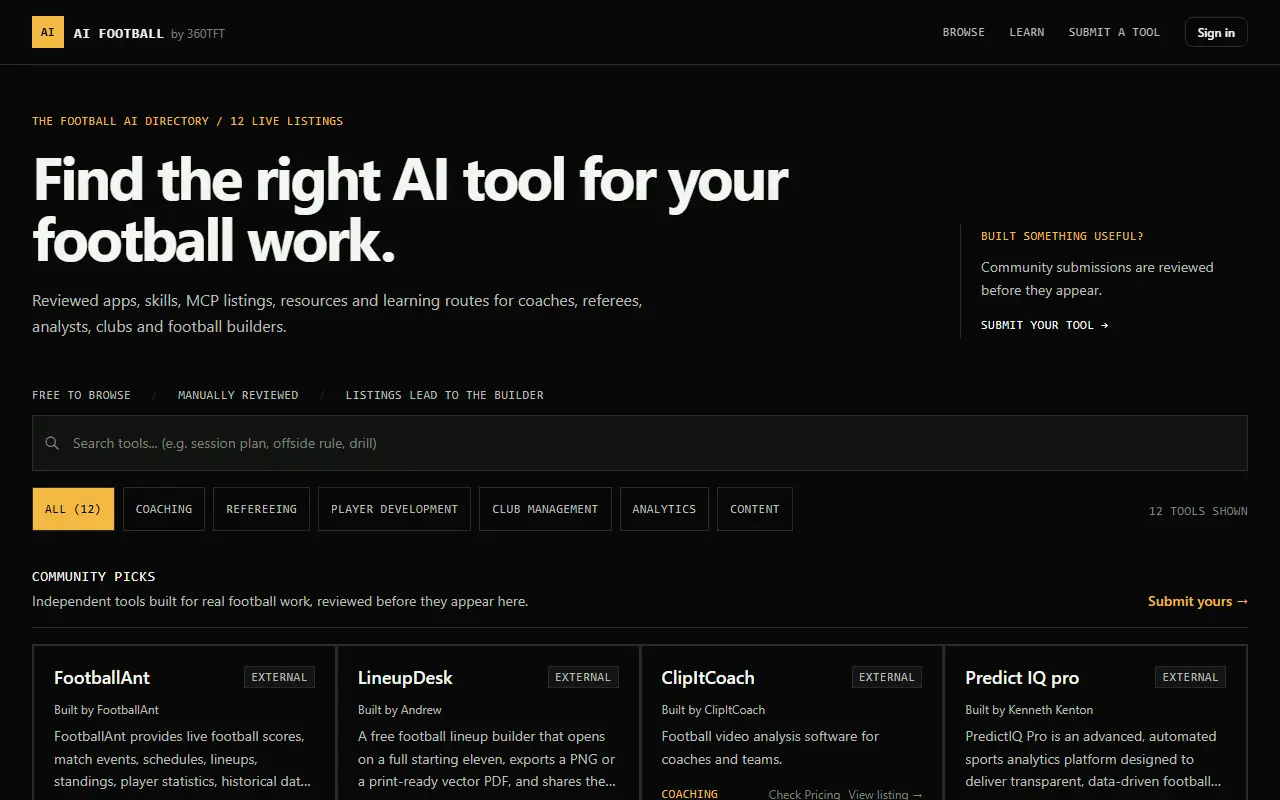Click EXTERNAL badge on FootballAnt card
The width and height of the screenshot is (1280, 800).
279,677
